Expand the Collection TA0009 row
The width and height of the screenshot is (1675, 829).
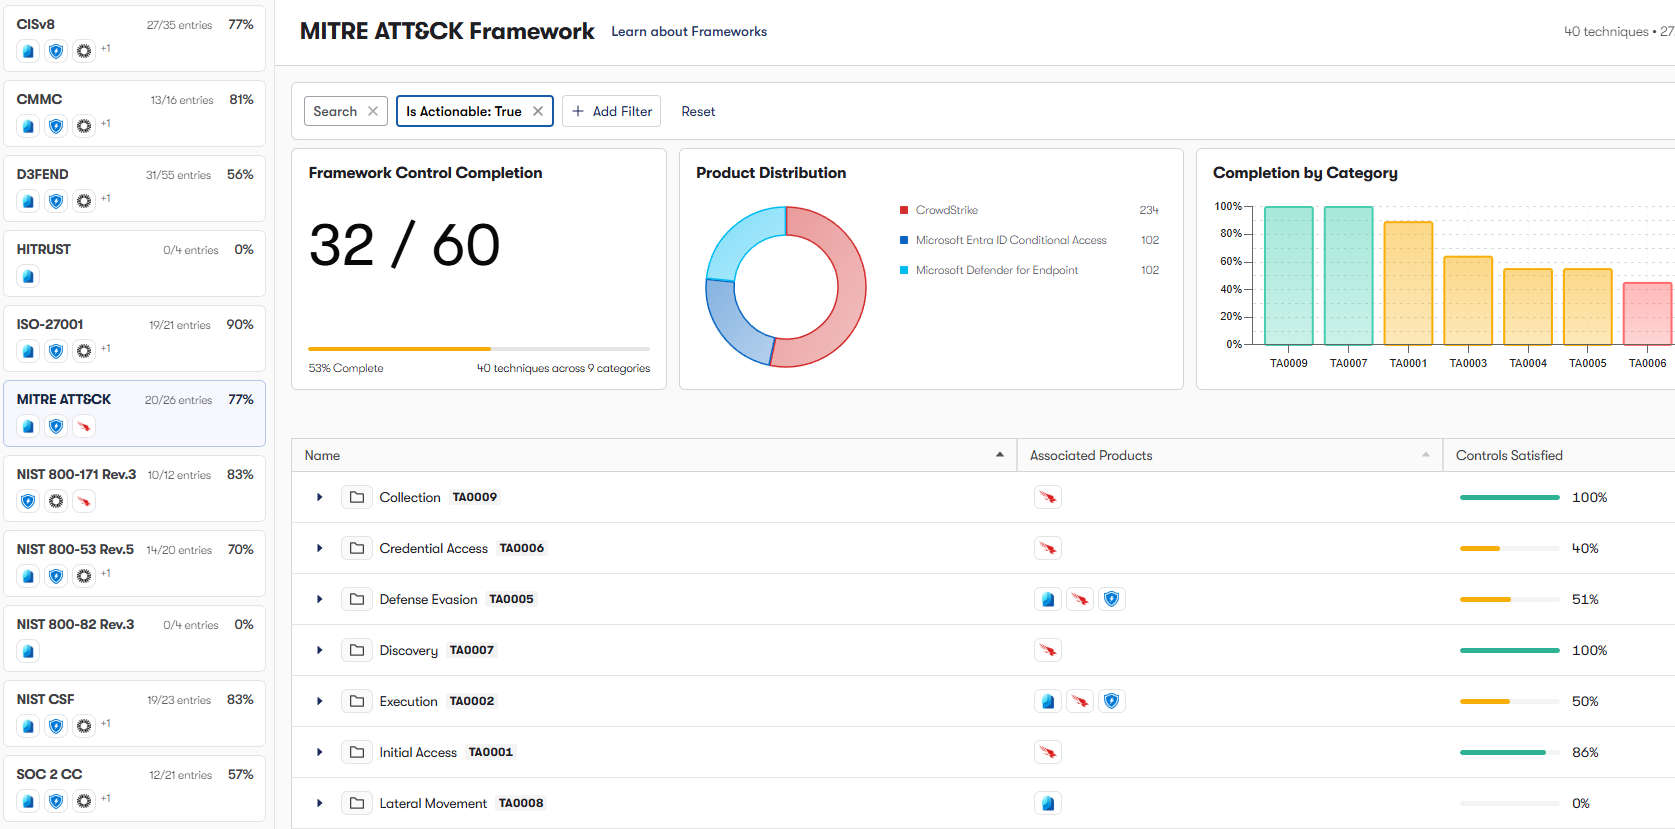pyautogui.click(x=320, y=497)
